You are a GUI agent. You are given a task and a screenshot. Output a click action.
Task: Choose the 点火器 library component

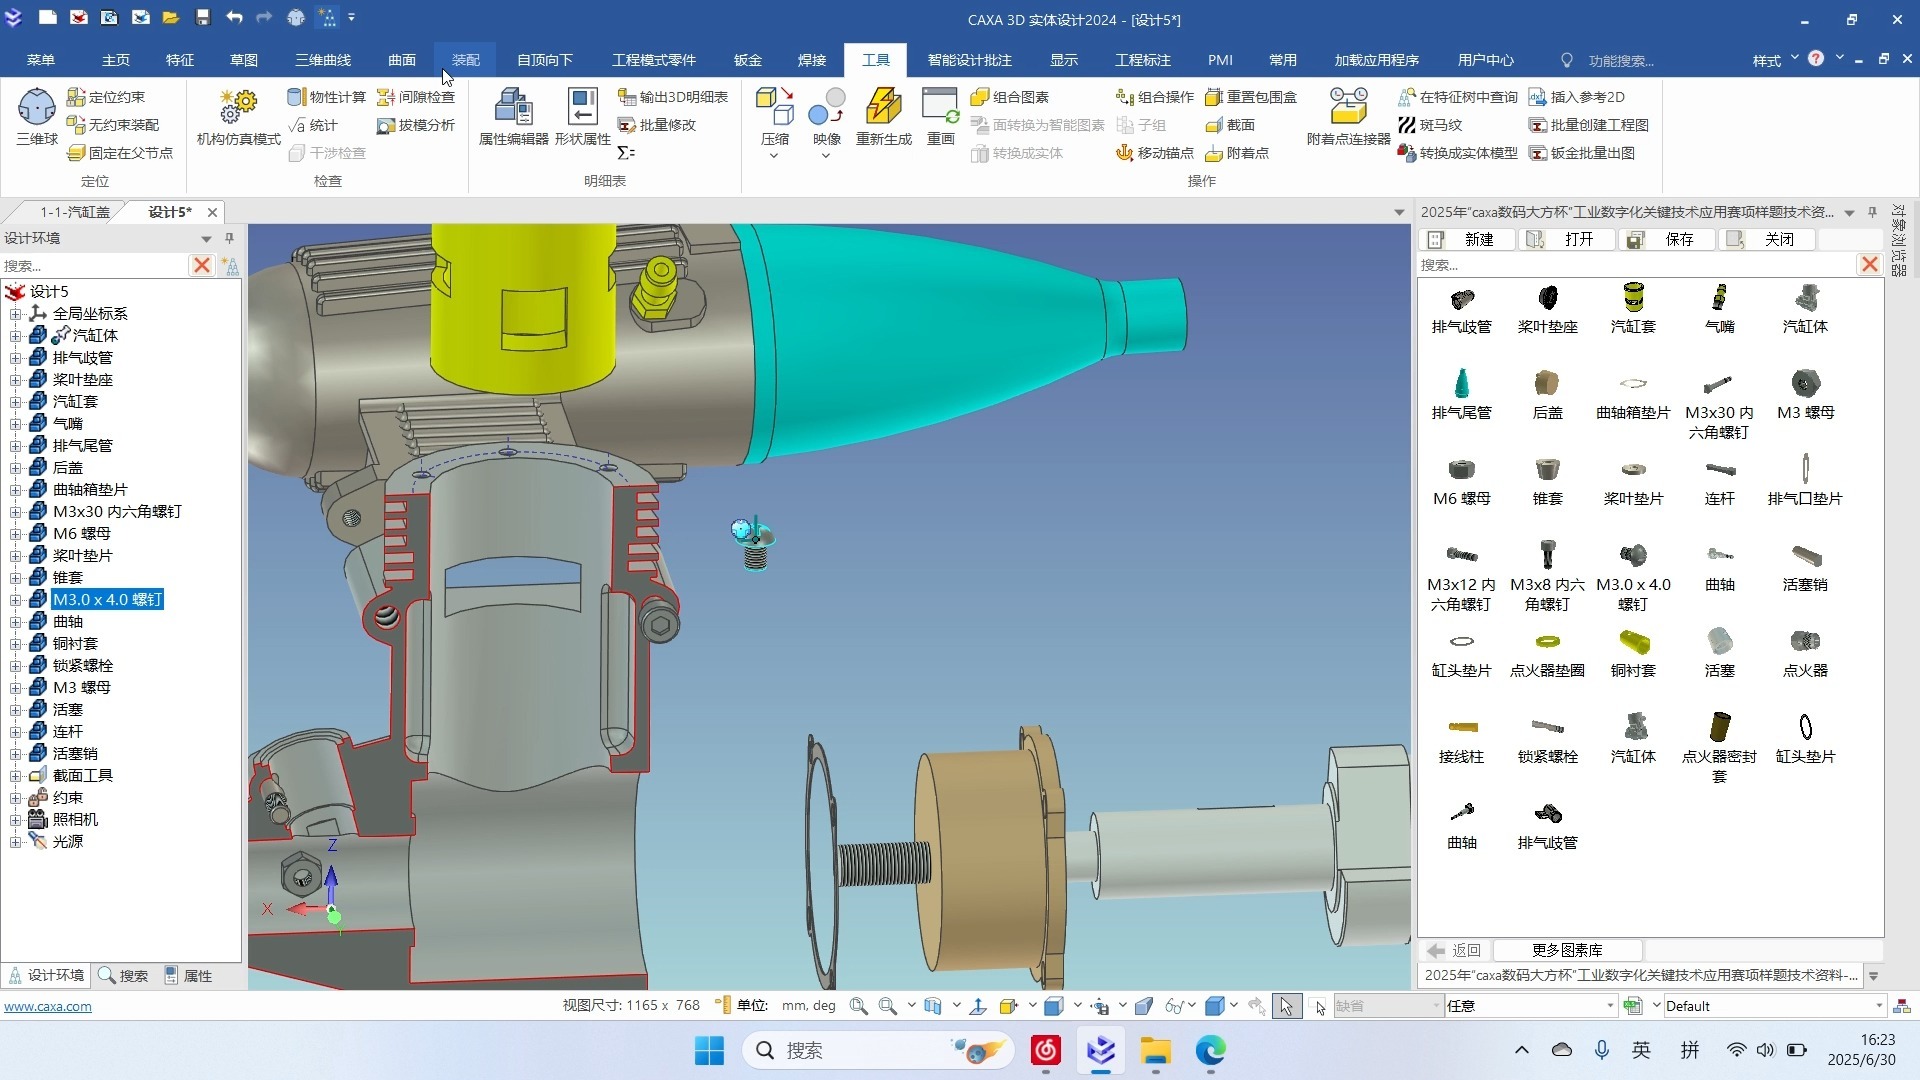coord(1805,651)
